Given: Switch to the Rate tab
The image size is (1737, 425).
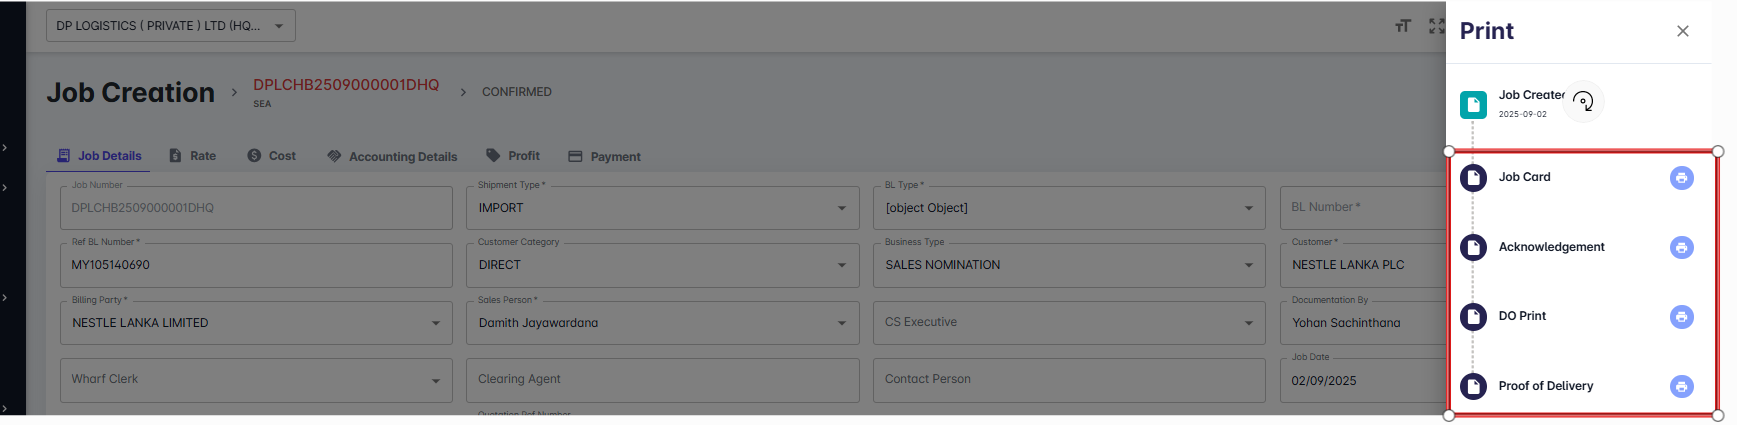Looking at the screenshot, I should [x=192, y=156].
